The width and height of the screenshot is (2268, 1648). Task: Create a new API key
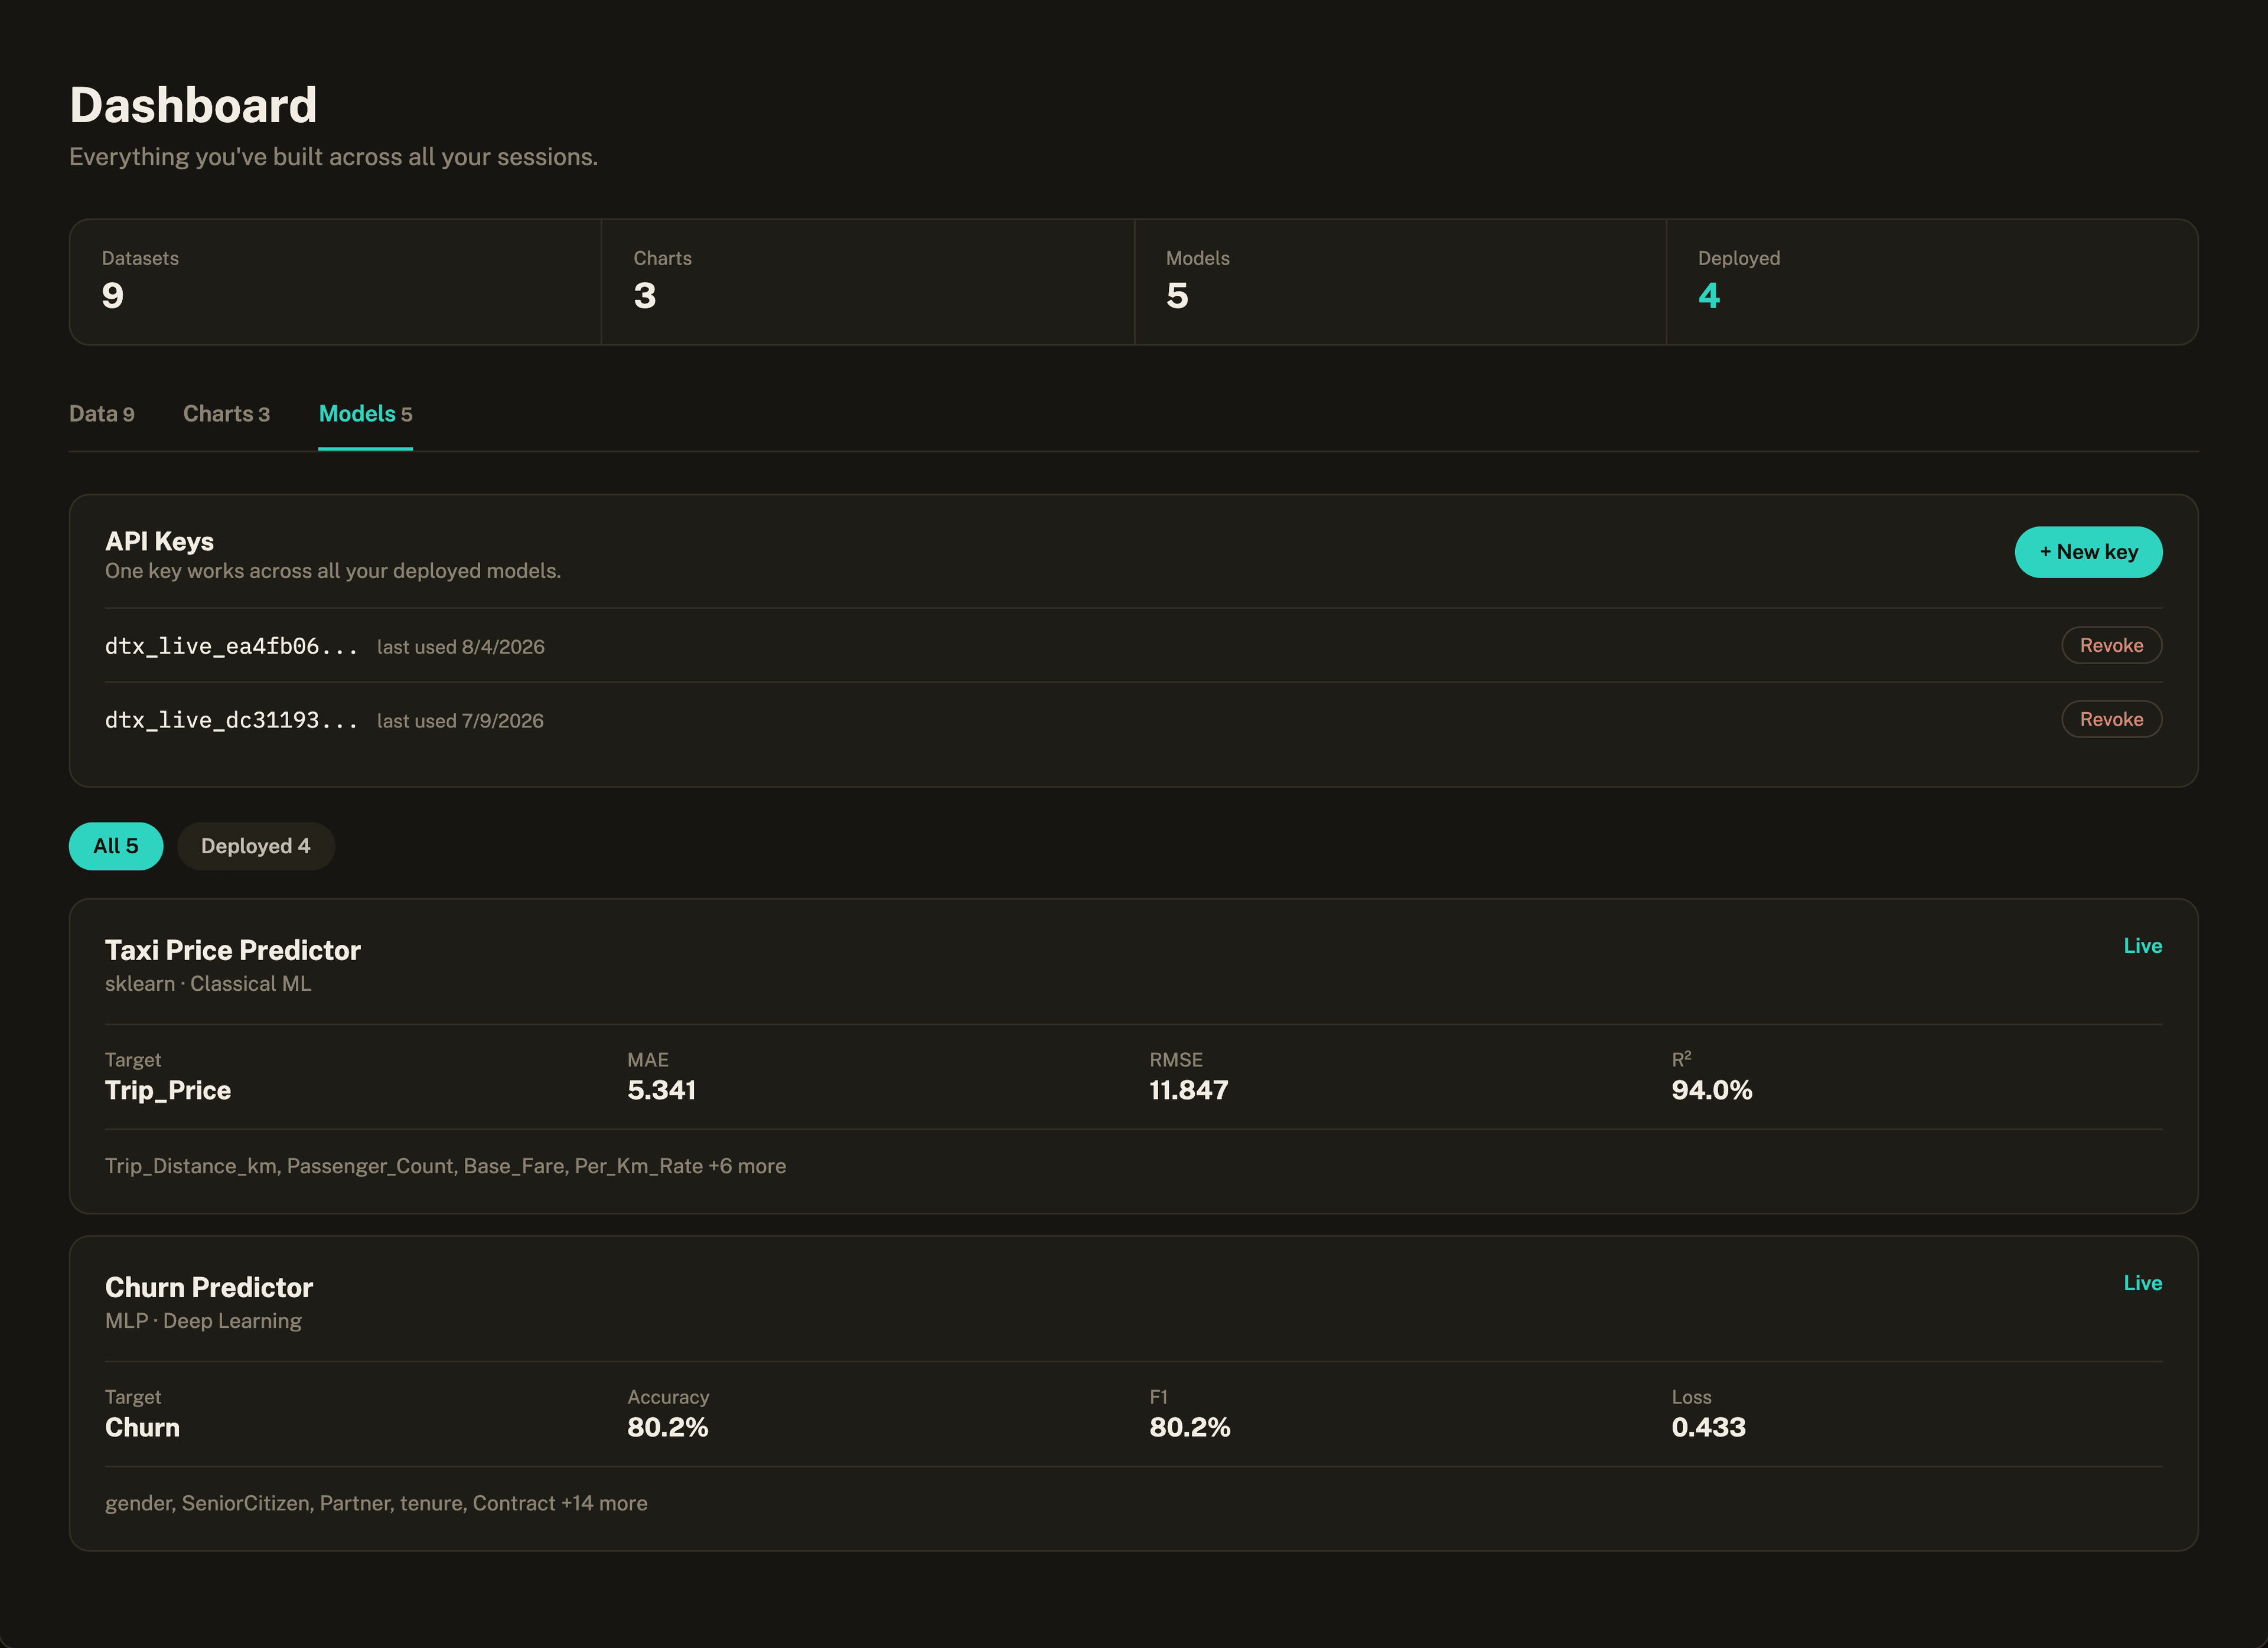click(2088, 552)
